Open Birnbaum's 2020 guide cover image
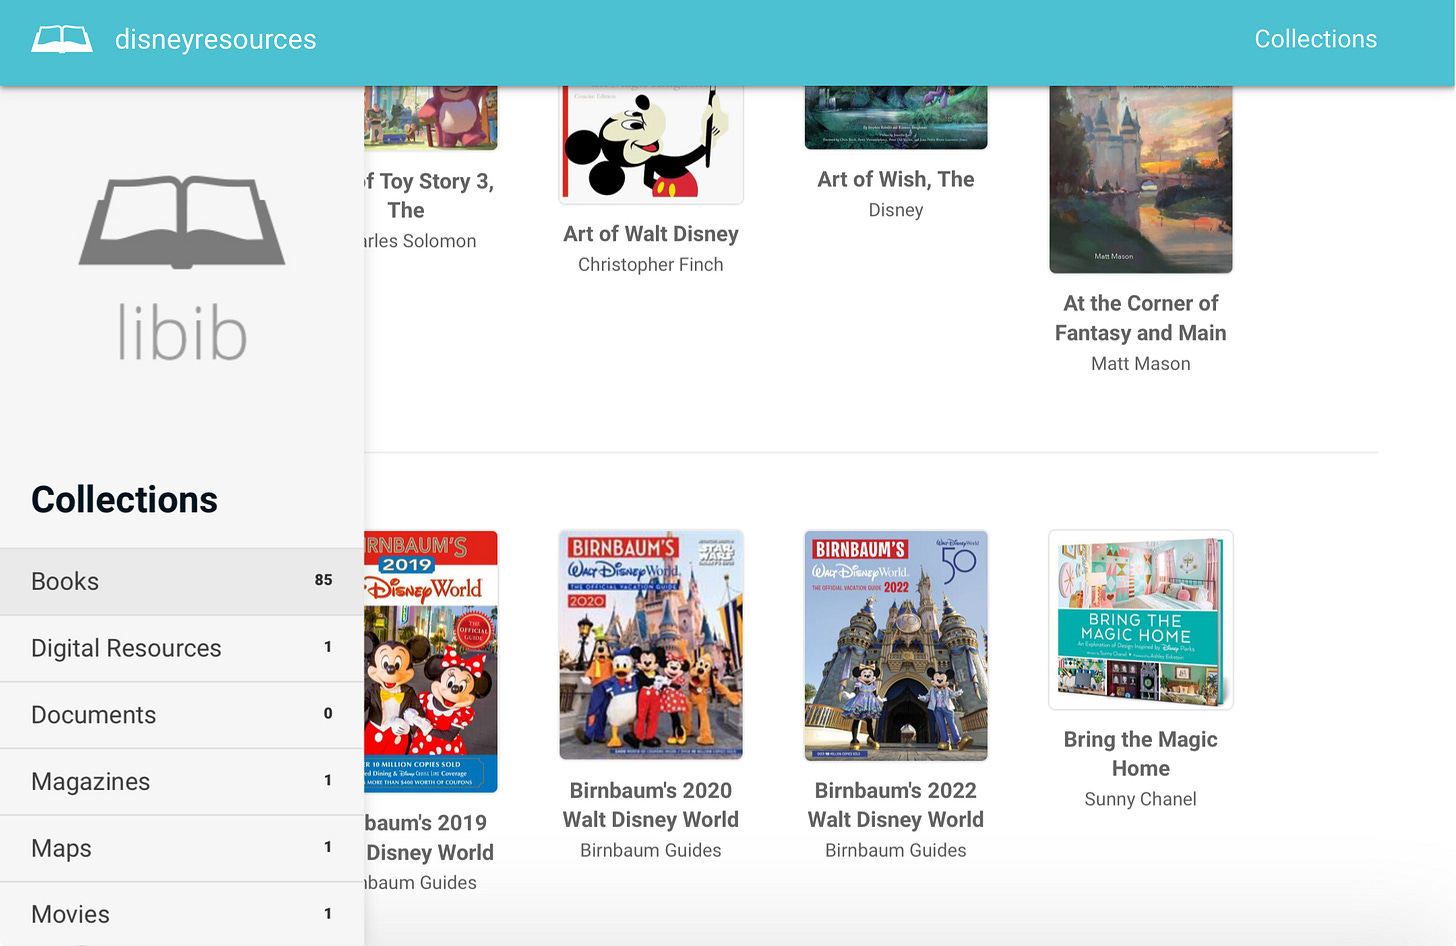Image resolution: width=1456 pixels, height=946 pixels. pyautogui.click(x=651, y=645)
